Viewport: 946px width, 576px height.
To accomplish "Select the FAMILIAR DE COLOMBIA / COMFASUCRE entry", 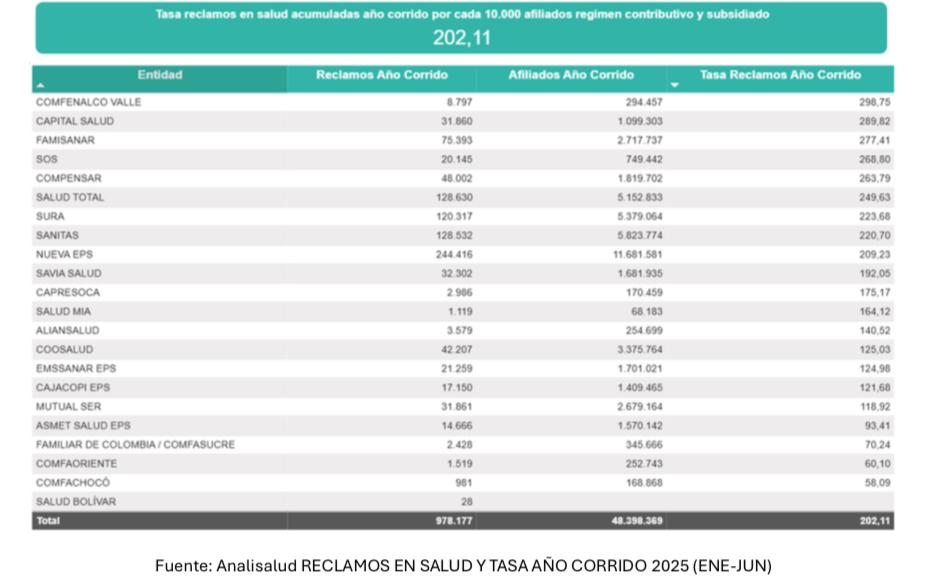I will point(135,444).
